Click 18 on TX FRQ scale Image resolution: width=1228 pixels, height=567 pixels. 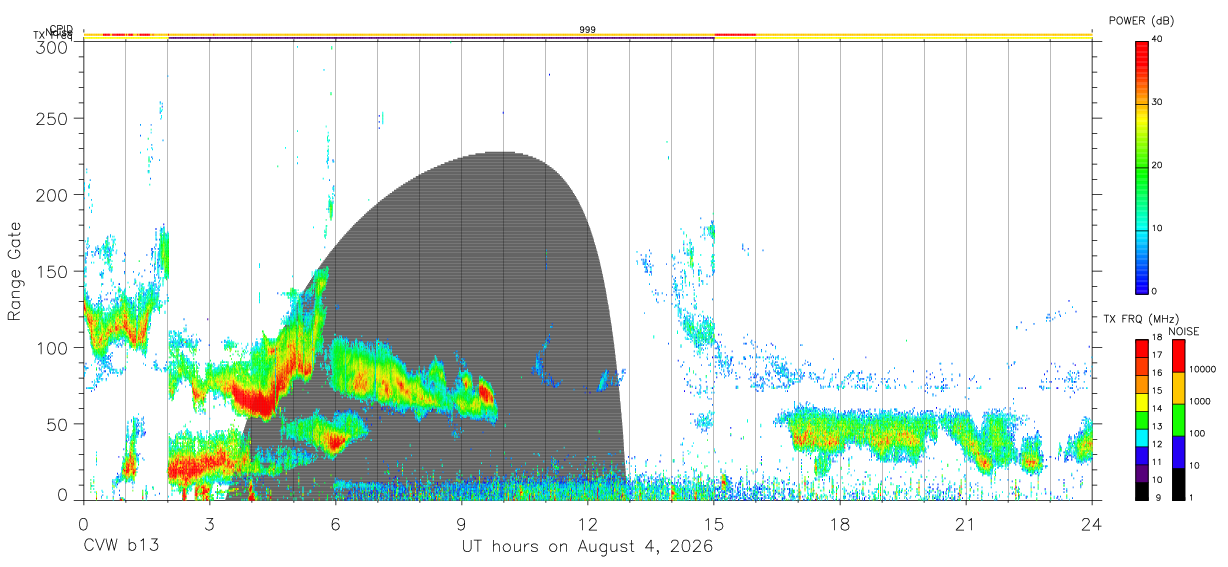pyautogui.click(x=1157, y=338)
